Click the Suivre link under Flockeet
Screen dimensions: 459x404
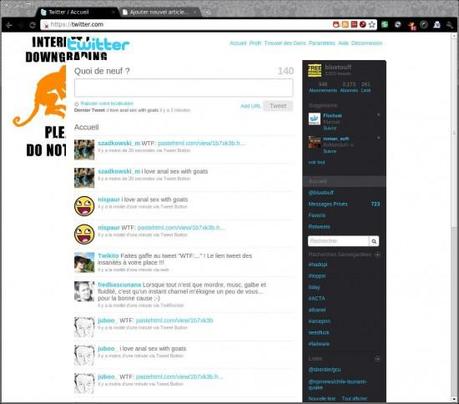coord(330,128)
